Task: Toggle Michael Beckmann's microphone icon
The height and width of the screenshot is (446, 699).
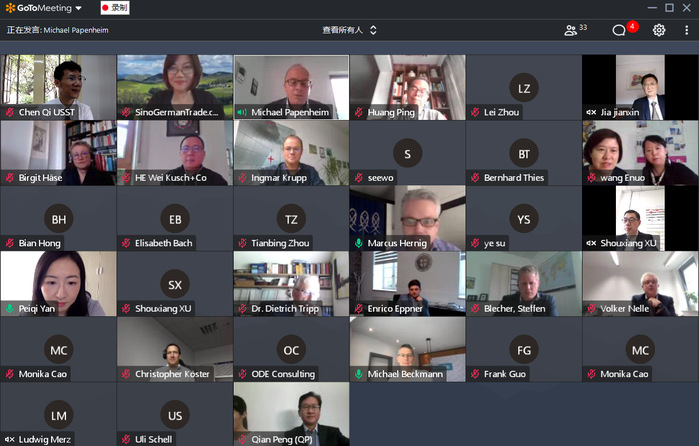Action: pos(358,374)
